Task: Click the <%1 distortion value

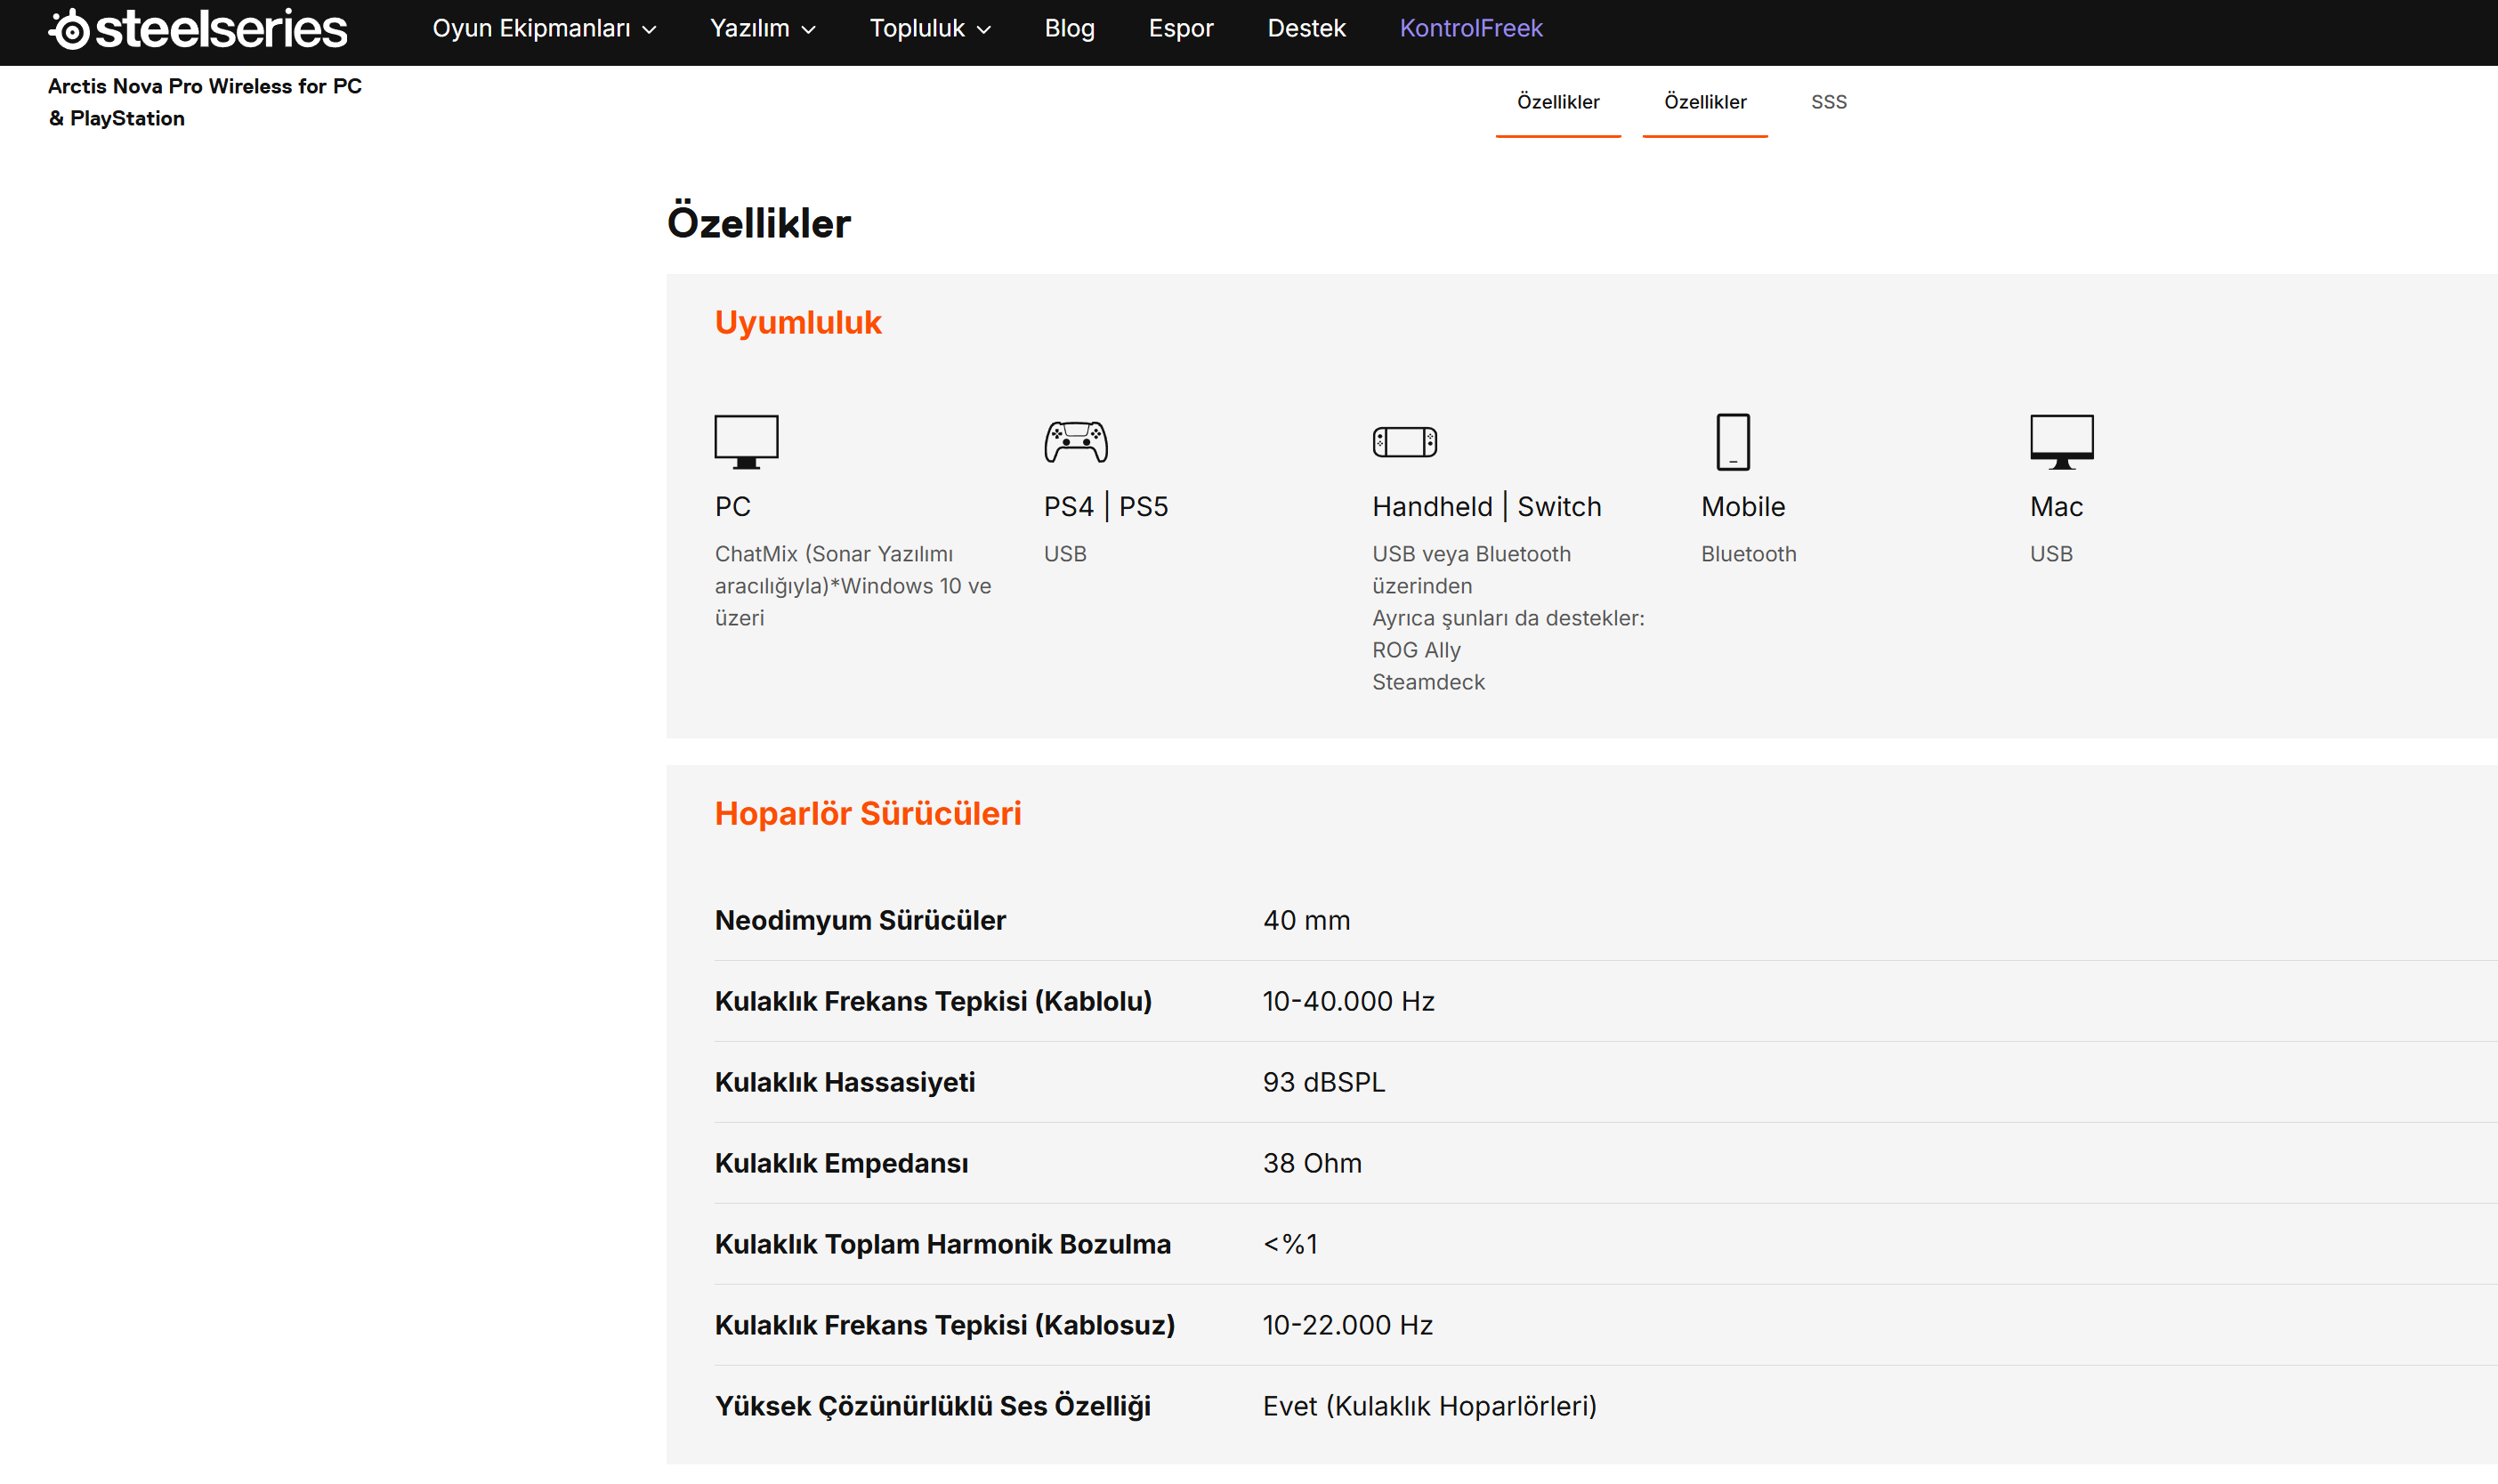Action: point(1290,1244)
